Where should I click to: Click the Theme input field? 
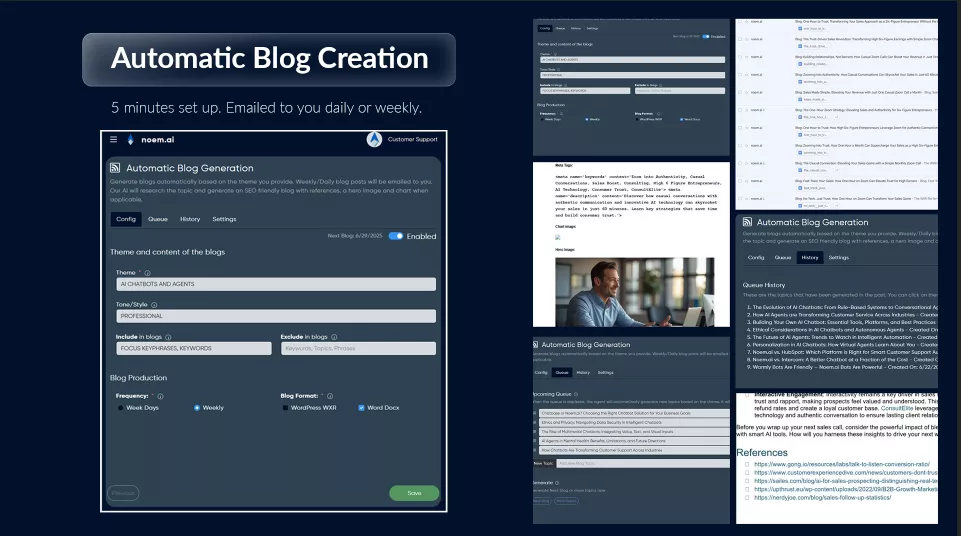[x=275, y=284]
